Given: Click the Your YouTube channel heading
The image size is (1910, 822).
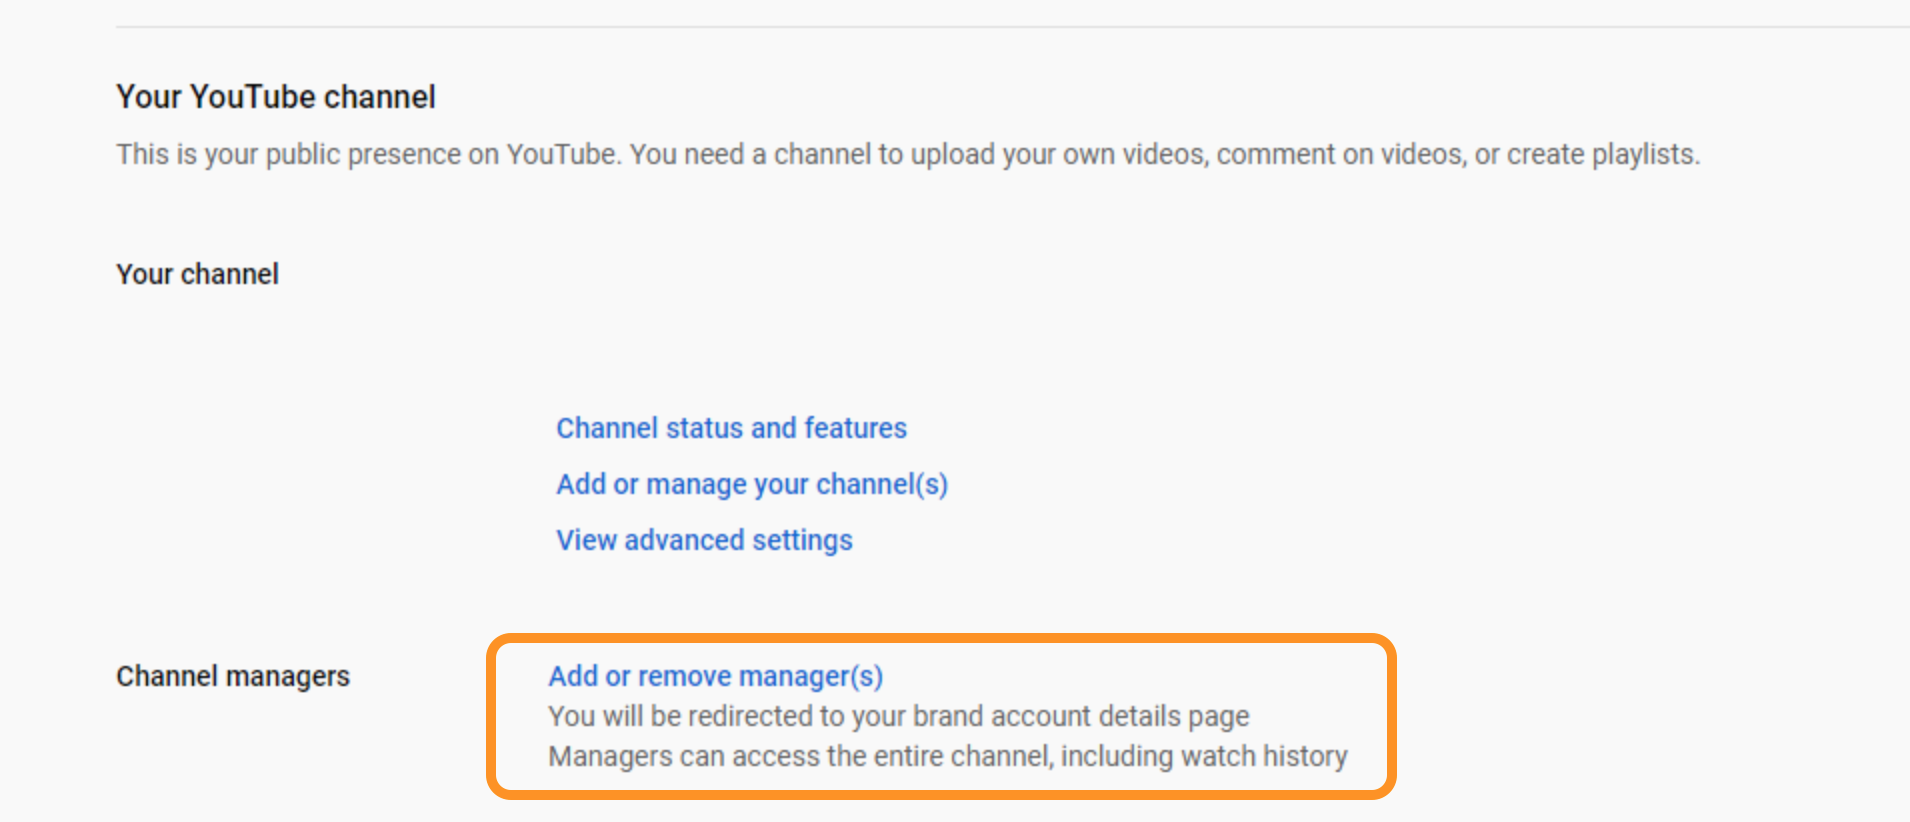Looking at the screenshot, I should [276, 97].
